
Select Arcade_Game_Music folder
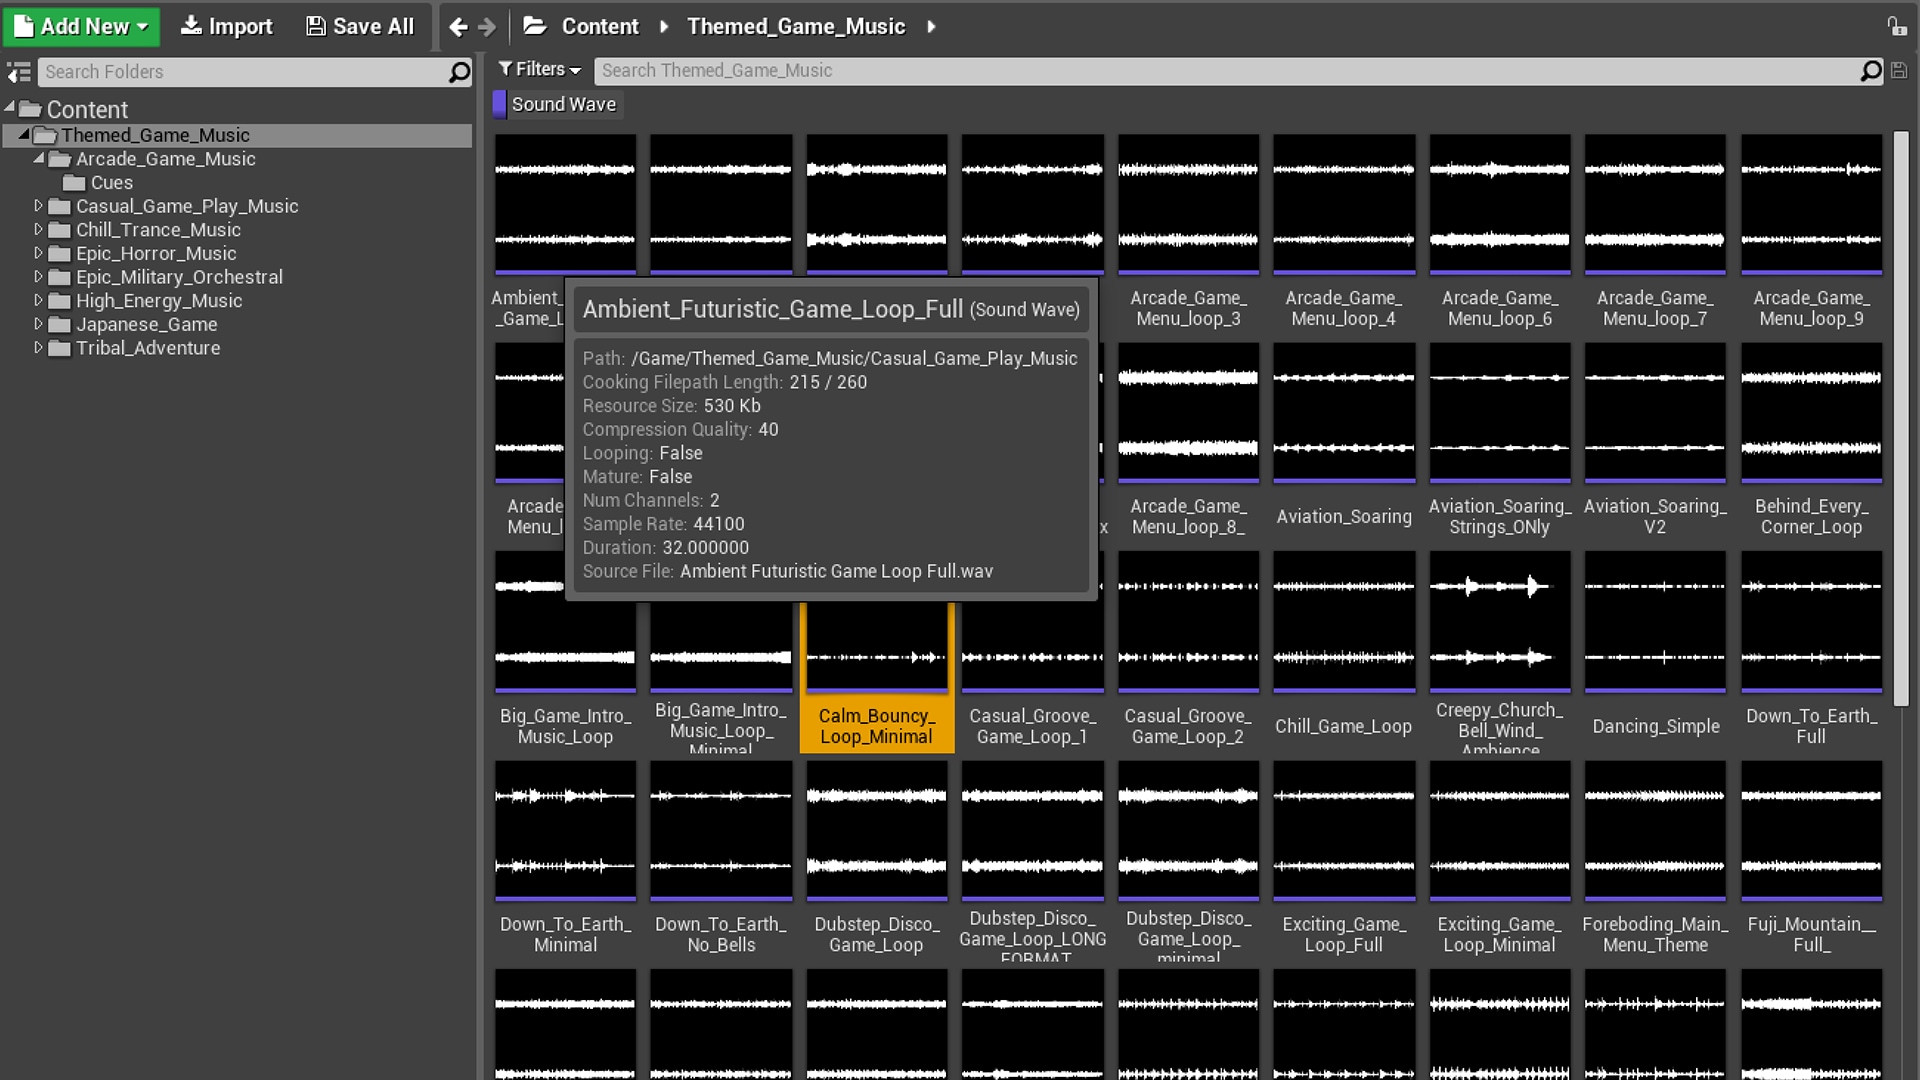pos(165,159)
